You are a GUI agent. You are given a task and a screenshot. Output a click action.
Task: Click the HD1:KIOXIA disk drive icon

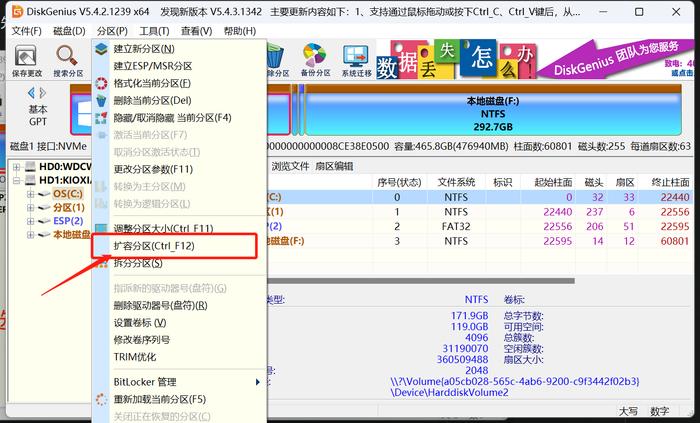click(30, 180)
